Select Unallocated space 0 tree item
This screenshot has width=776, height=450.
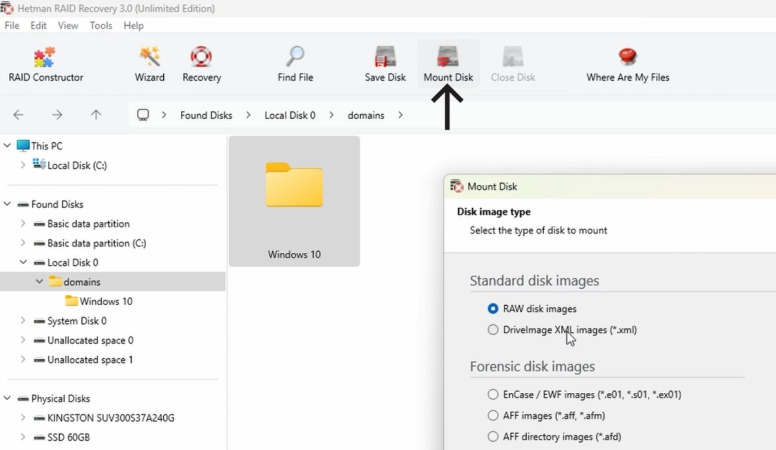pyautogui.click(x=83, y=340)
